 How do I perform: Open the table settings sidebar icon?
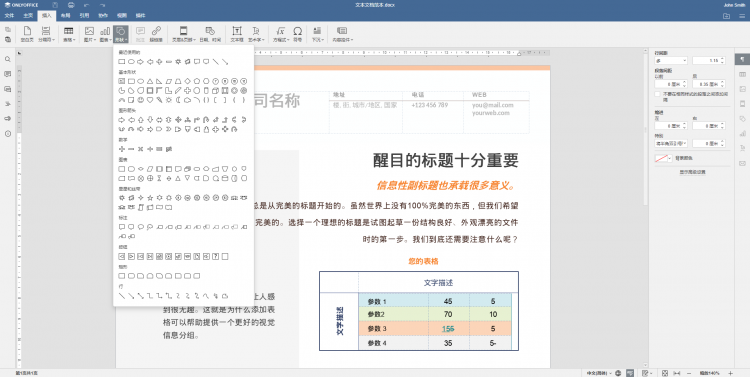click(742, 74)
